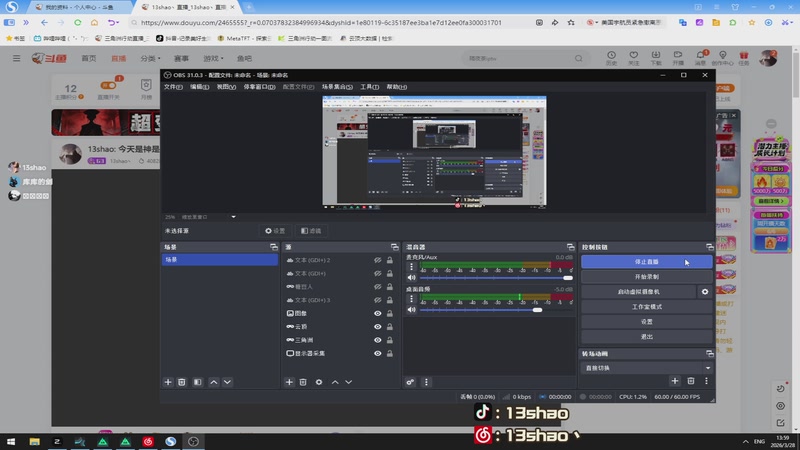The width and height of the screenshot is (800, 450).
Task: Delete selected scene with trash icon in 场景 panel
Action: (182, 382)
